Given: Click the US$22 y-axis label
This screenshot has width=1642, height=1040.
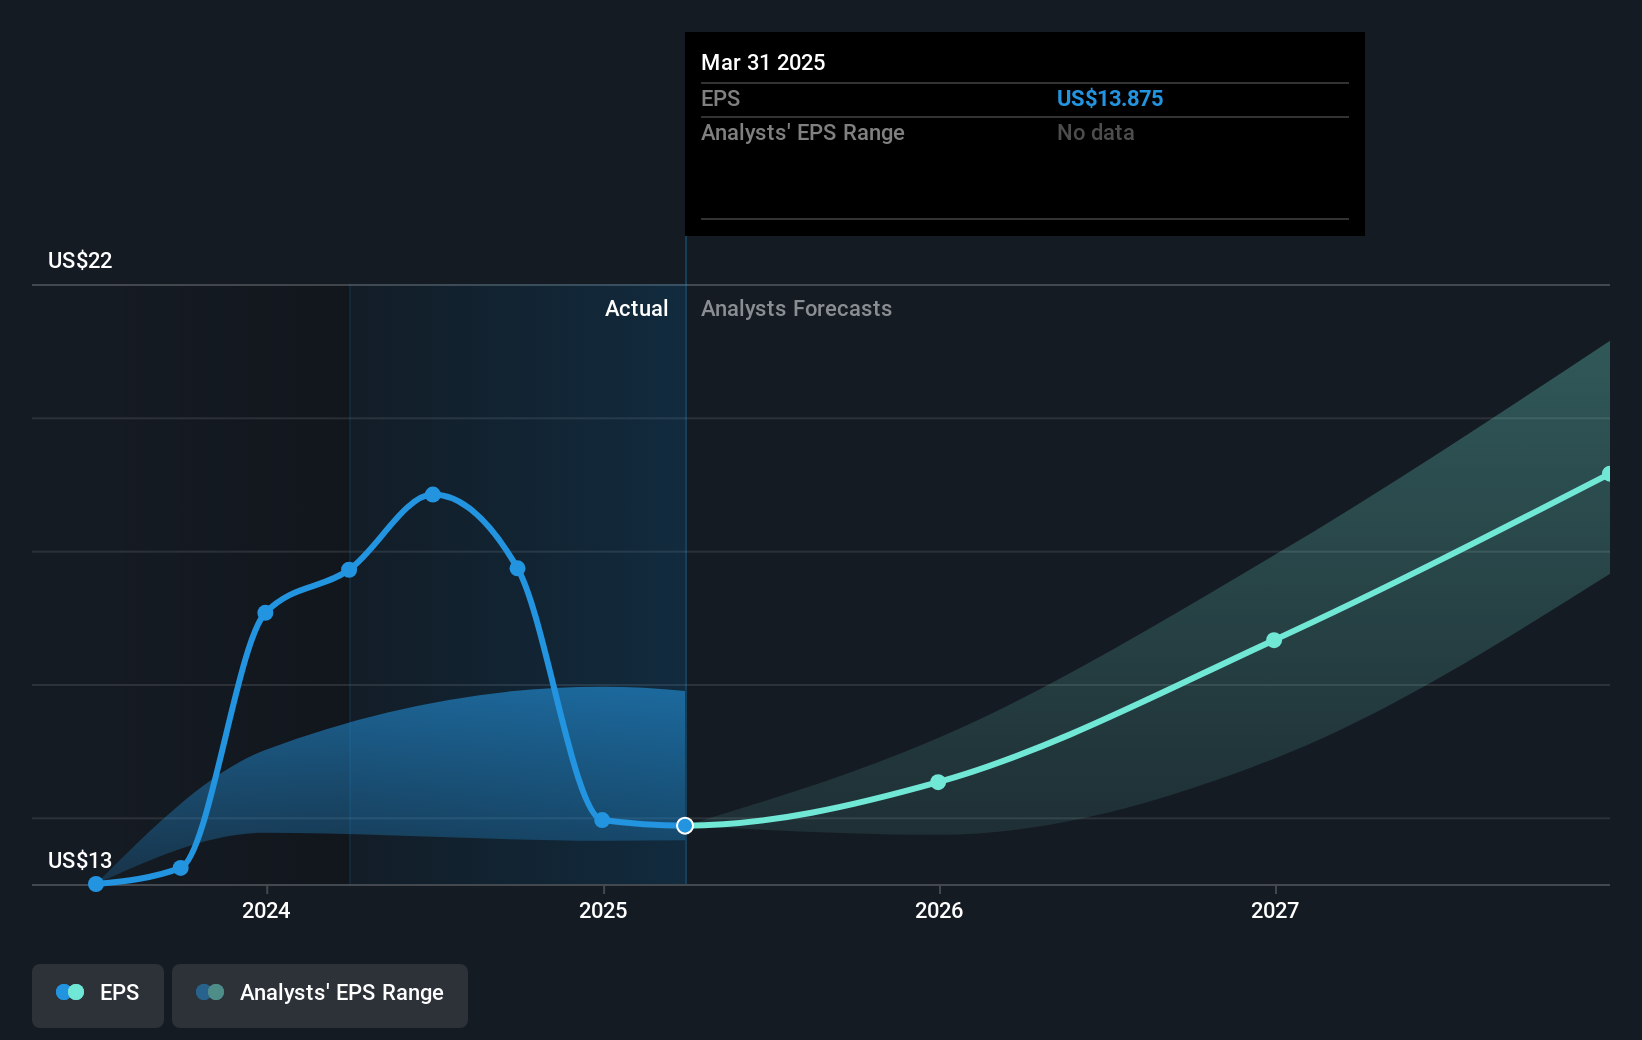Looking at the screenshot, I should tap(80, 260).
